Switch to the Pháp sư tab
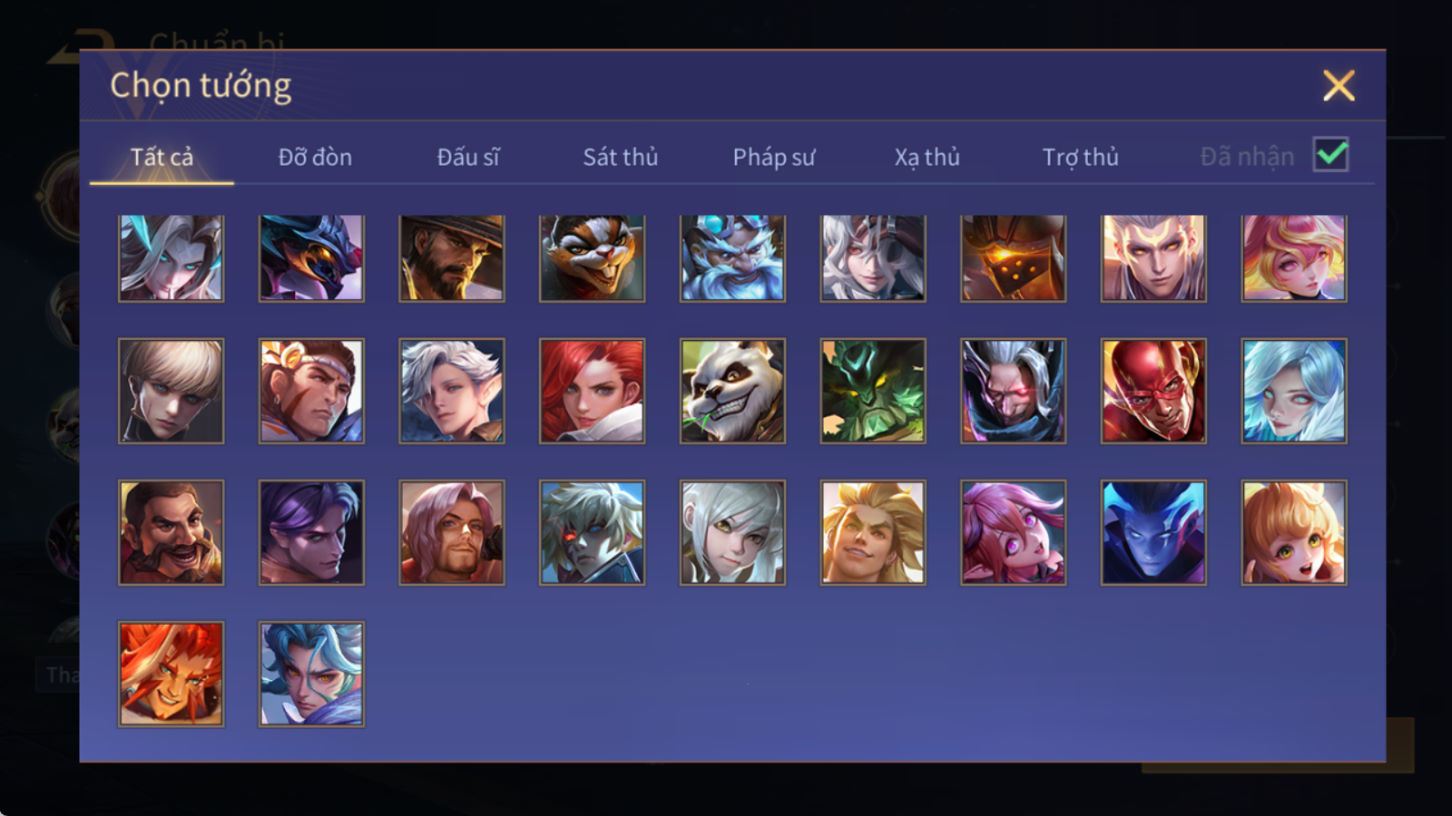This screenshot has height=816, width=1452. [774, 157]
